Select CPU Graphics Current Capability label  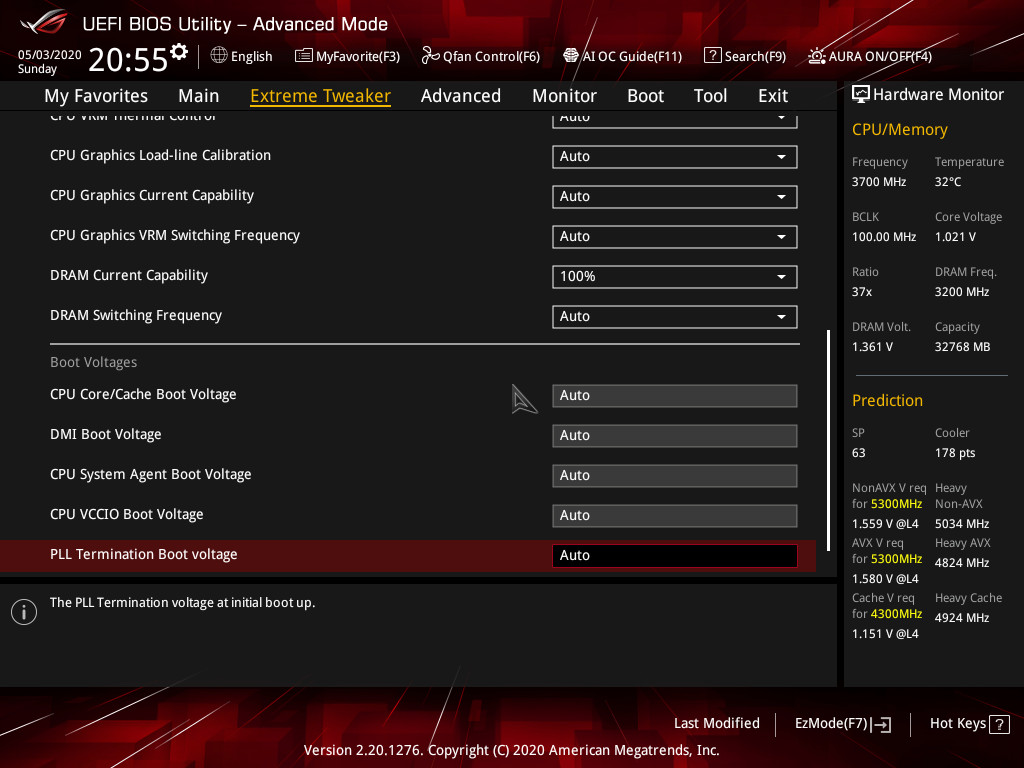(152, 195)
